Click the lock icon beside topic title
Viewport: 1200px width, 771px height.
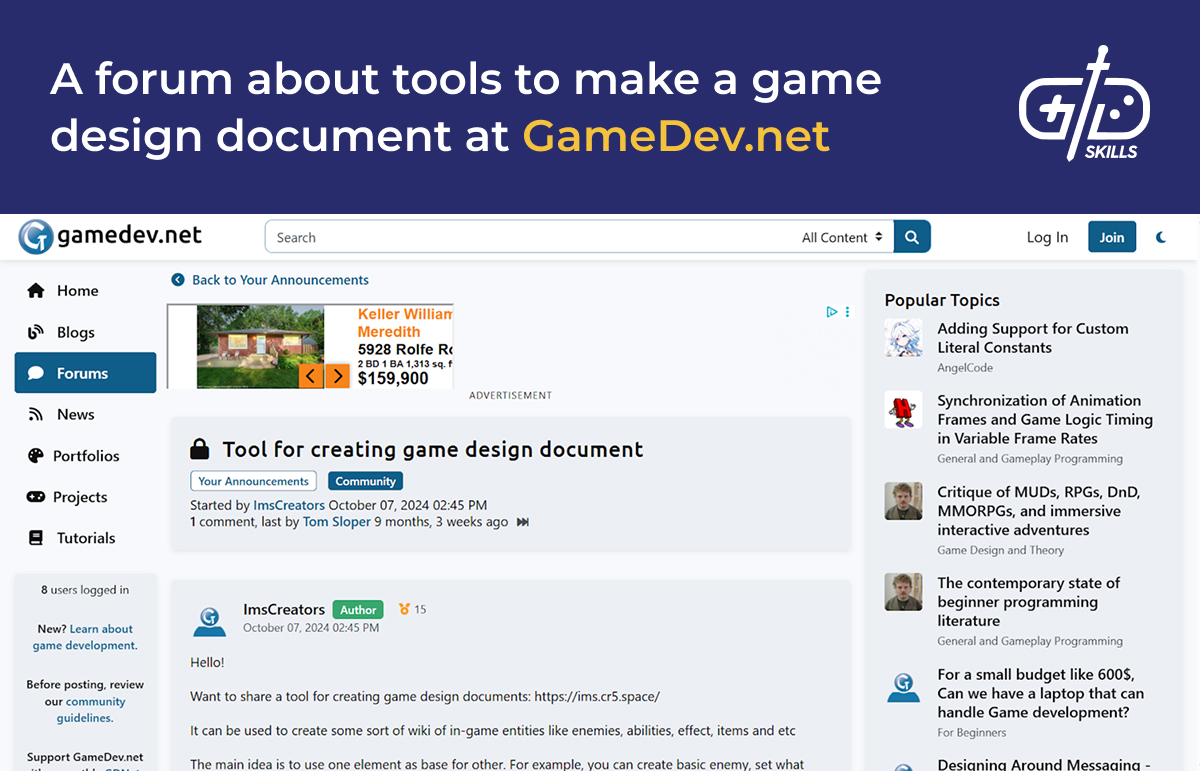(200, 449)
